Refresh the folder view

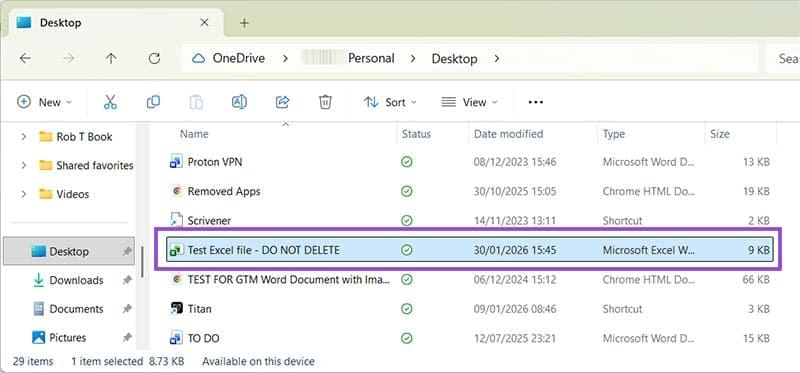point(154,58)
